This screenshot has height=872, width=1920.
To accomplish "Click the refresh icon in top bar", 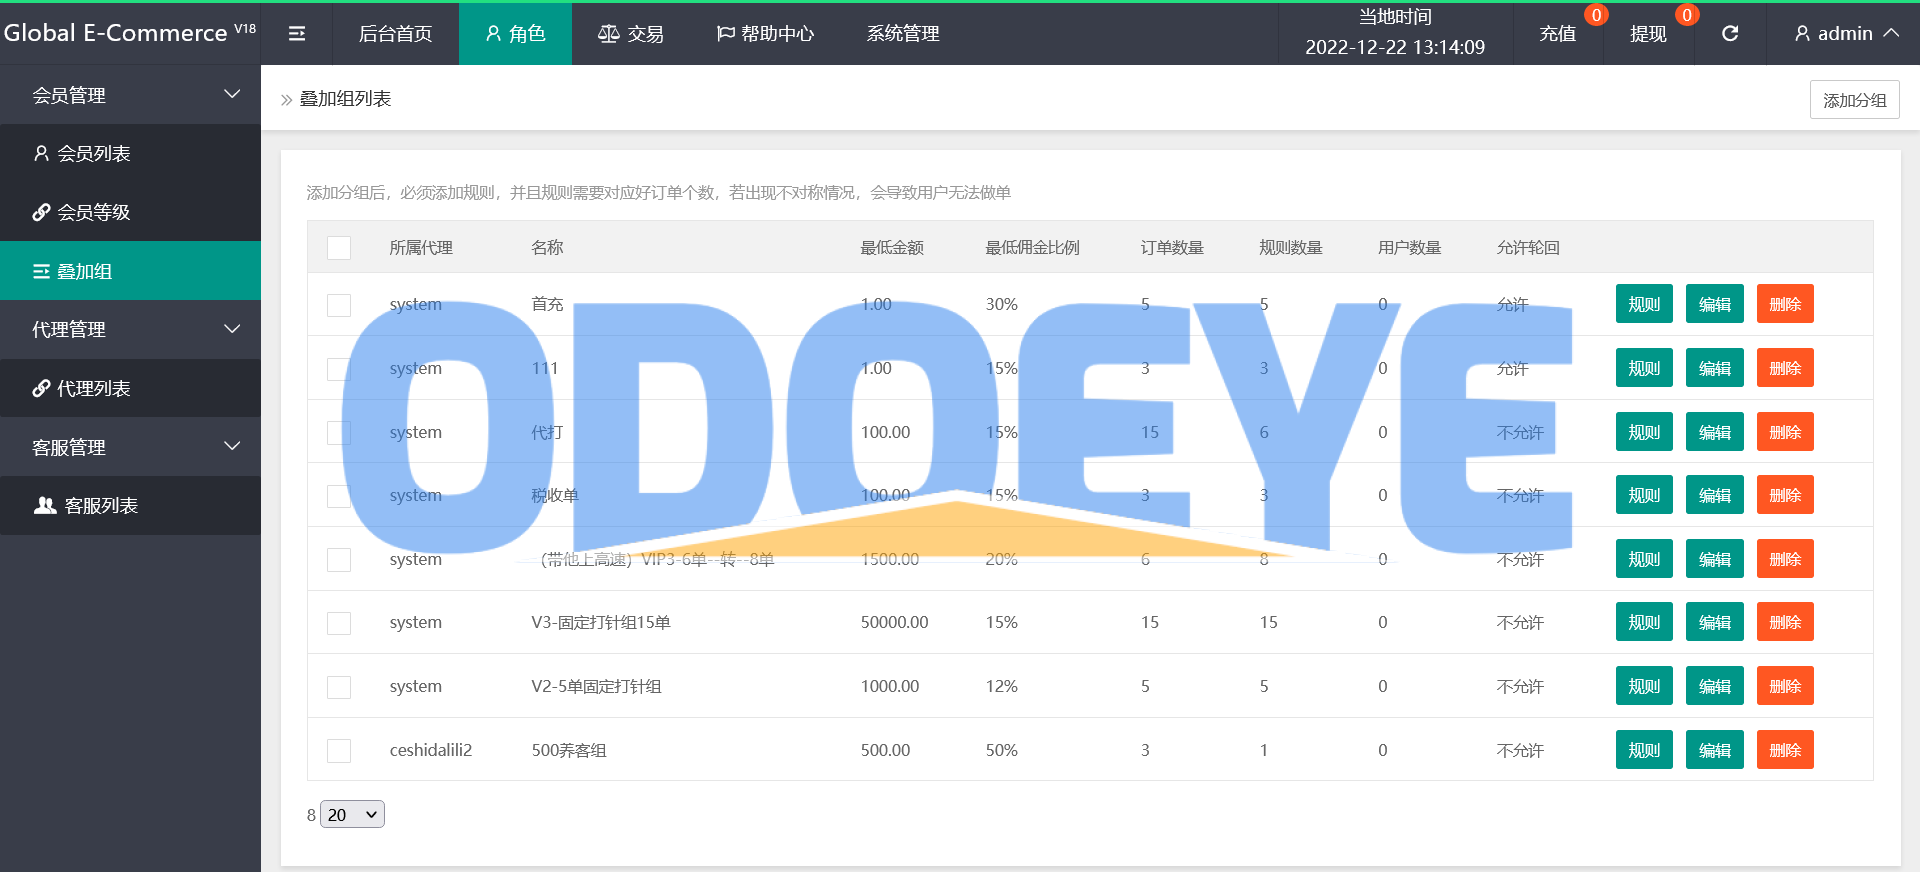I will click(x=1730, y=34).
